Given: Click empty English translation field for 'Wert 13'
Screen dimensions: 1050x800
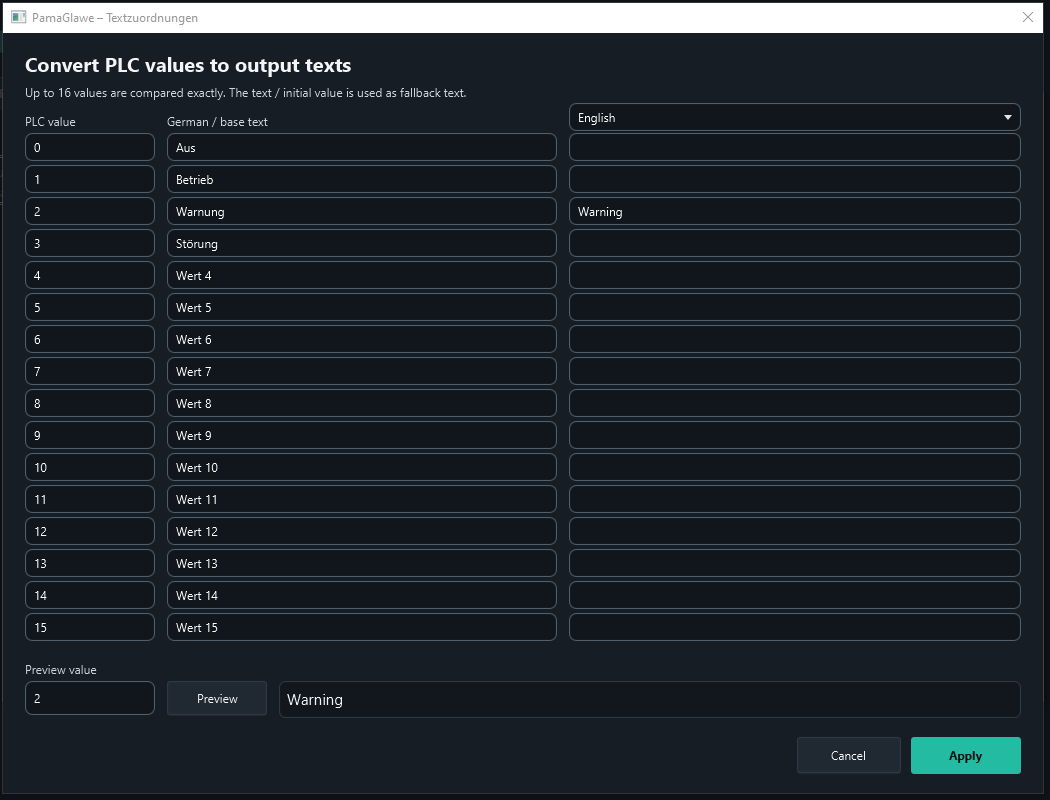Looking at the screenshot, I should coord(794,563).
